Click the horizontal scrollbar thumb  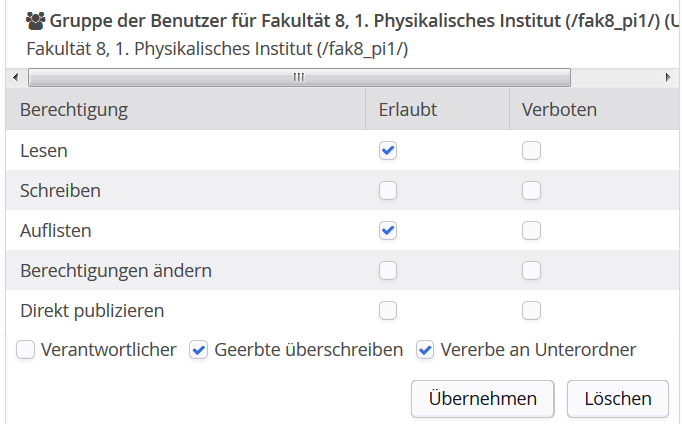pos(299,78)
